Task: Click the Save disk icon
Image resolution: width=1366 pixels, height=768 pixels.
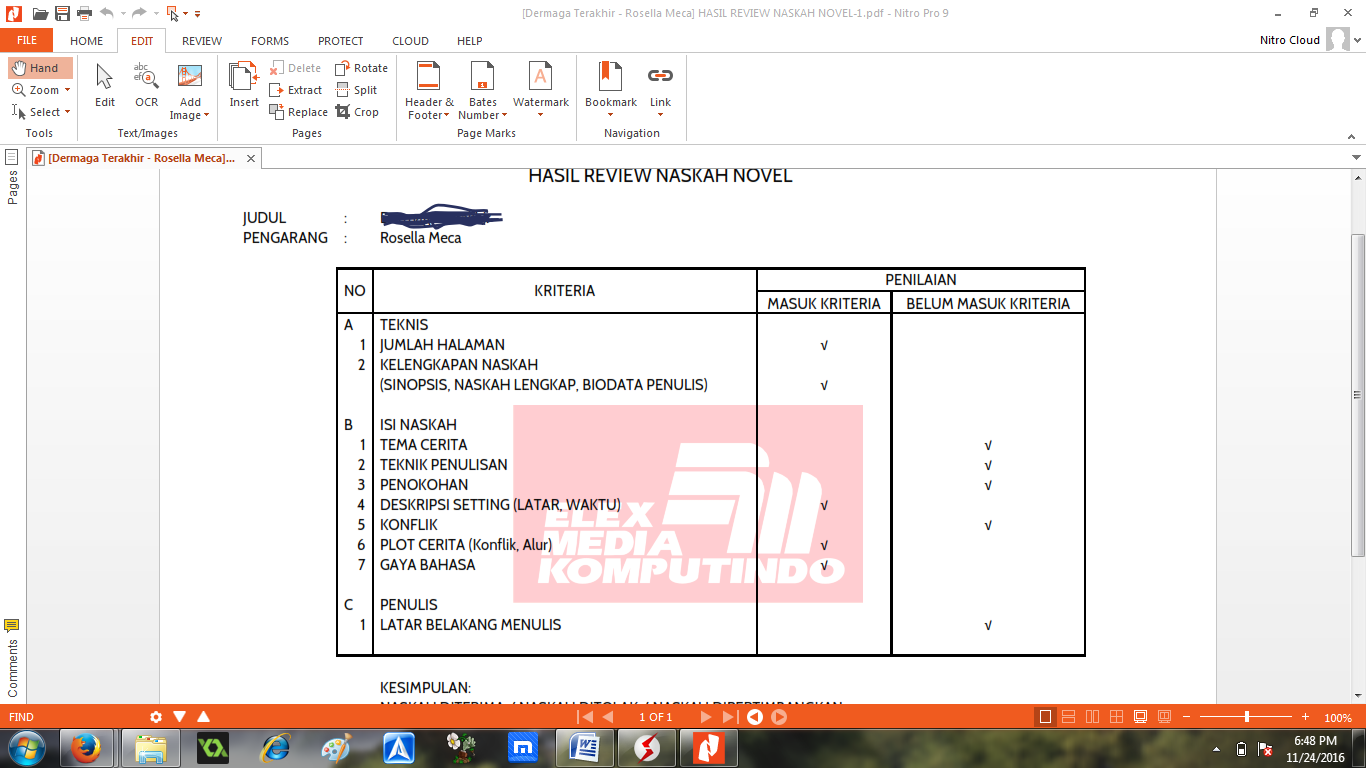Action: tap(62, 13)
